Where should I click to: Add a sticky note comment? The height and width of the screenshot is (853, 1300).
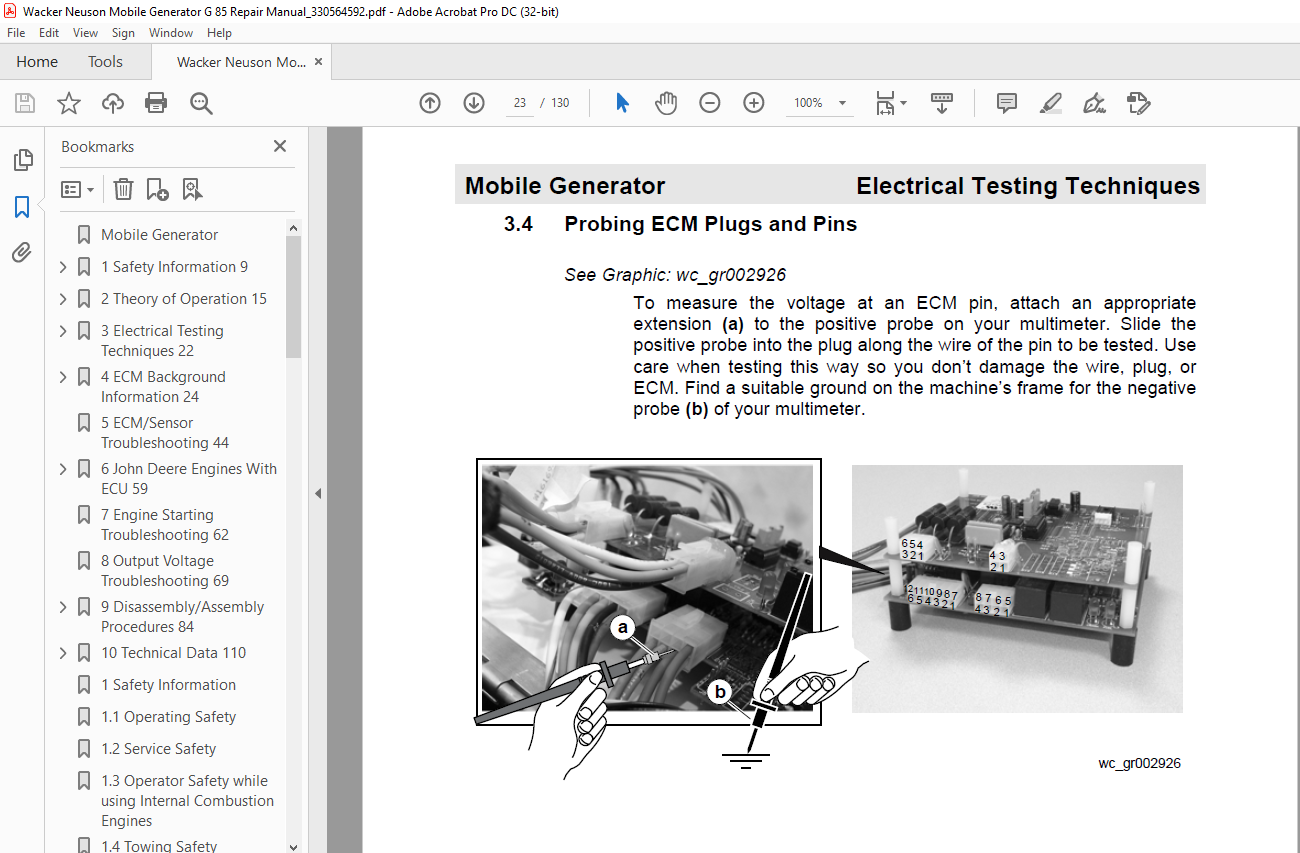pyautogui.click(x=1007, y=103)
